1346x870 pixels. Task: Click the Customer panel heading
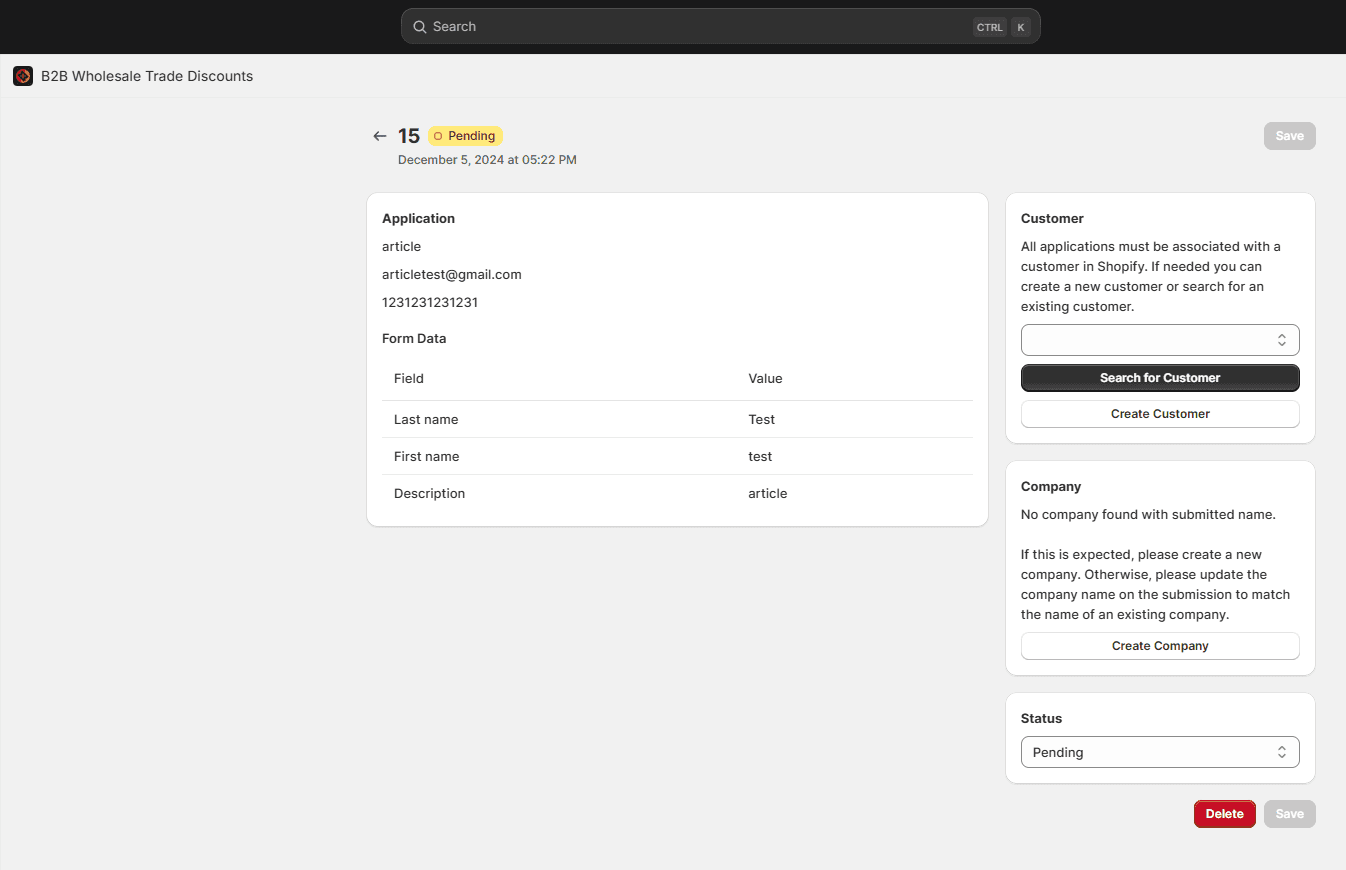click(1052, 218)
